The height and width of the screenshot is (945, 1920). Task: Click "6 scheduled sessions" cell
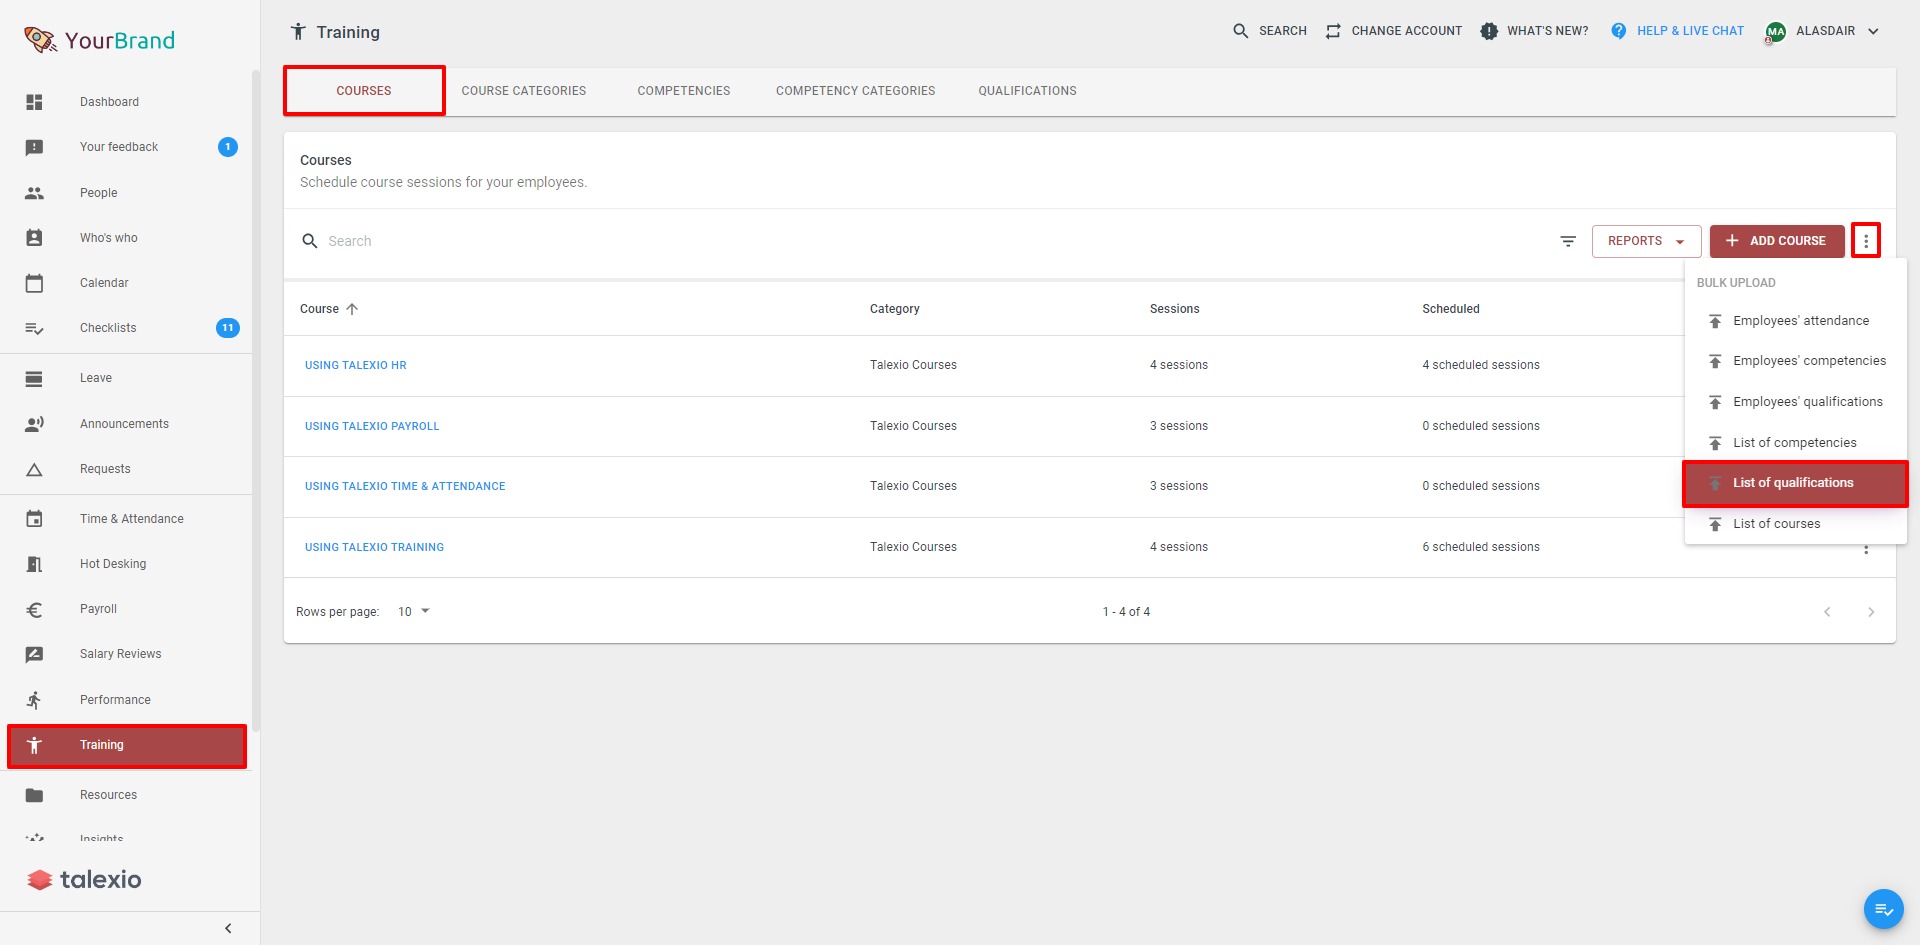(1481, 547)
